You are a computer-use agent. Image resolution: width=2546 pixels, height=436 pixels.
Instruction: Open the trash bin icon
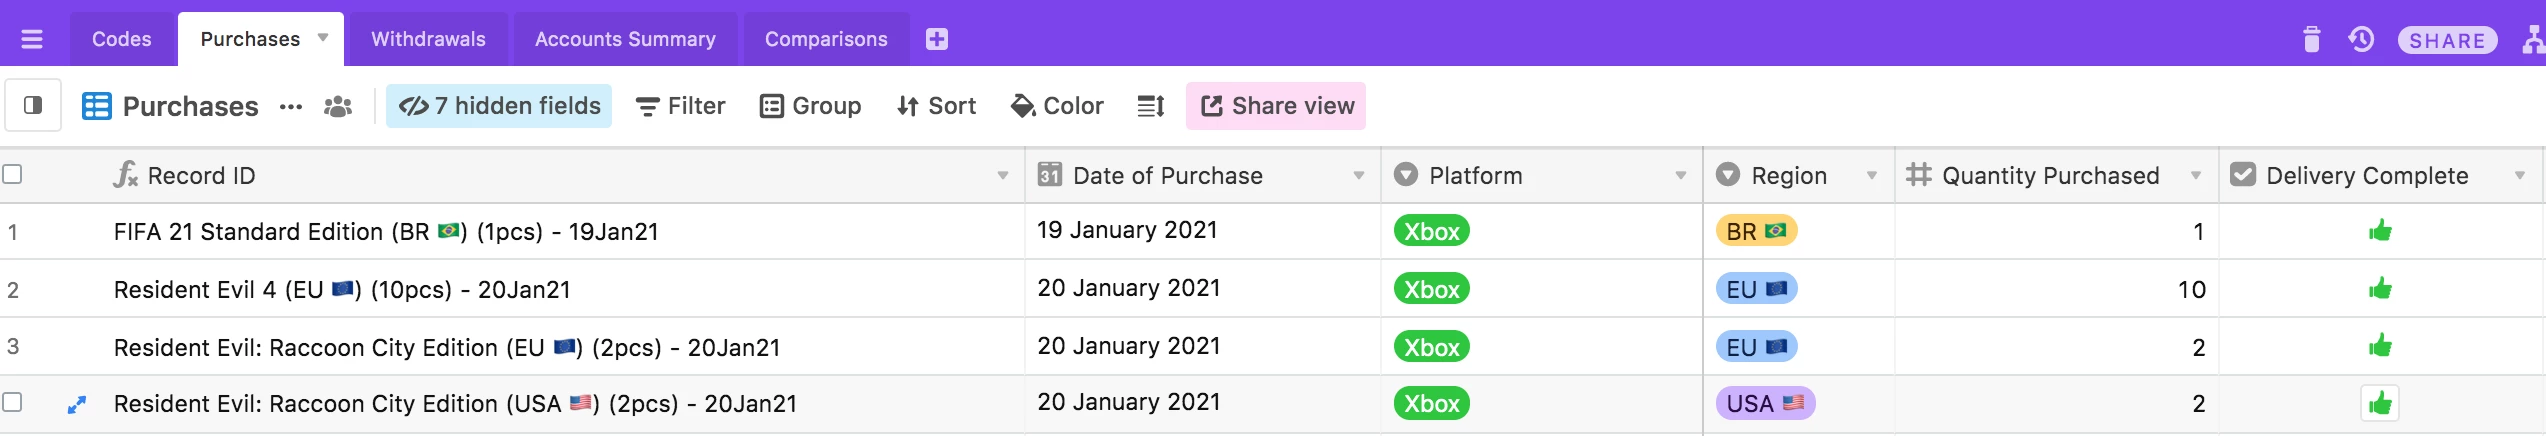[x=2311, y=40]
